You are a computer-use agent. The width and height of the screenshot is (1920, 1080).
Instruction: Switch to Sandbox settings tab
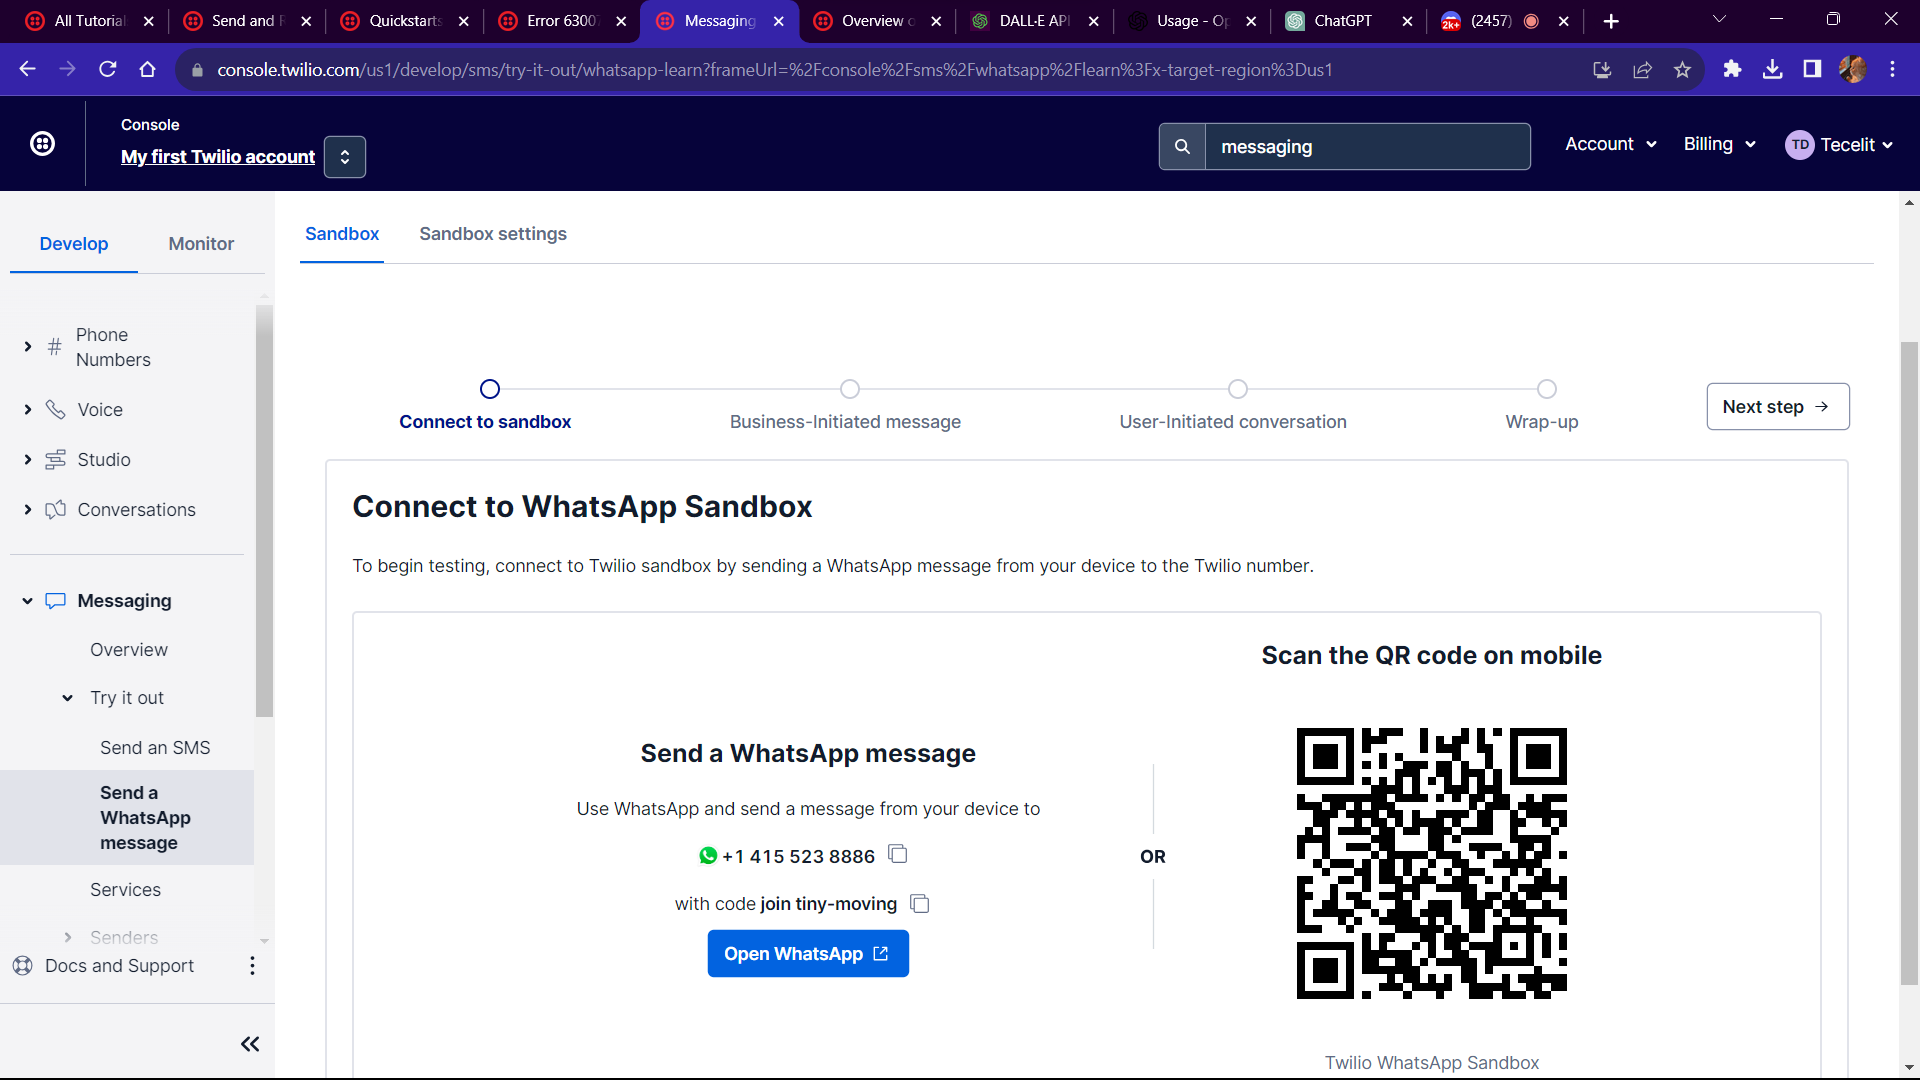pyautogui.click(x=493, y=234)
